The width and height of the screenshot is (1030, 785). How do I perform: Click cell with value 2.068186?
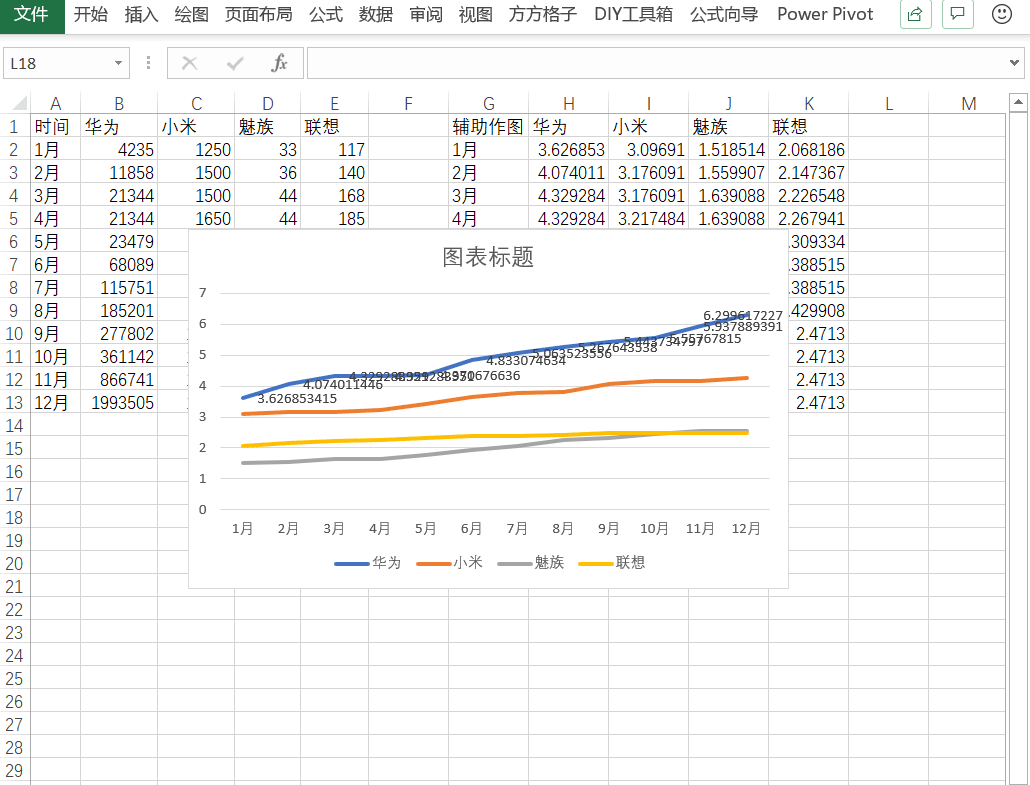pyautogui.click(x=809, y=149)
